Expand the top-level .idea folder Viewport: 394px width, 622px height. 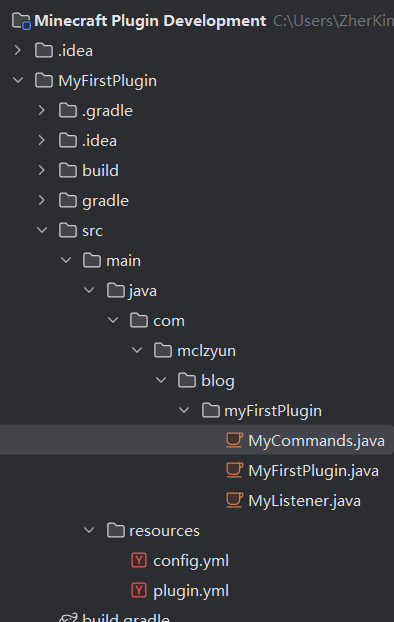pyautogui.click(x=17, y=50)
